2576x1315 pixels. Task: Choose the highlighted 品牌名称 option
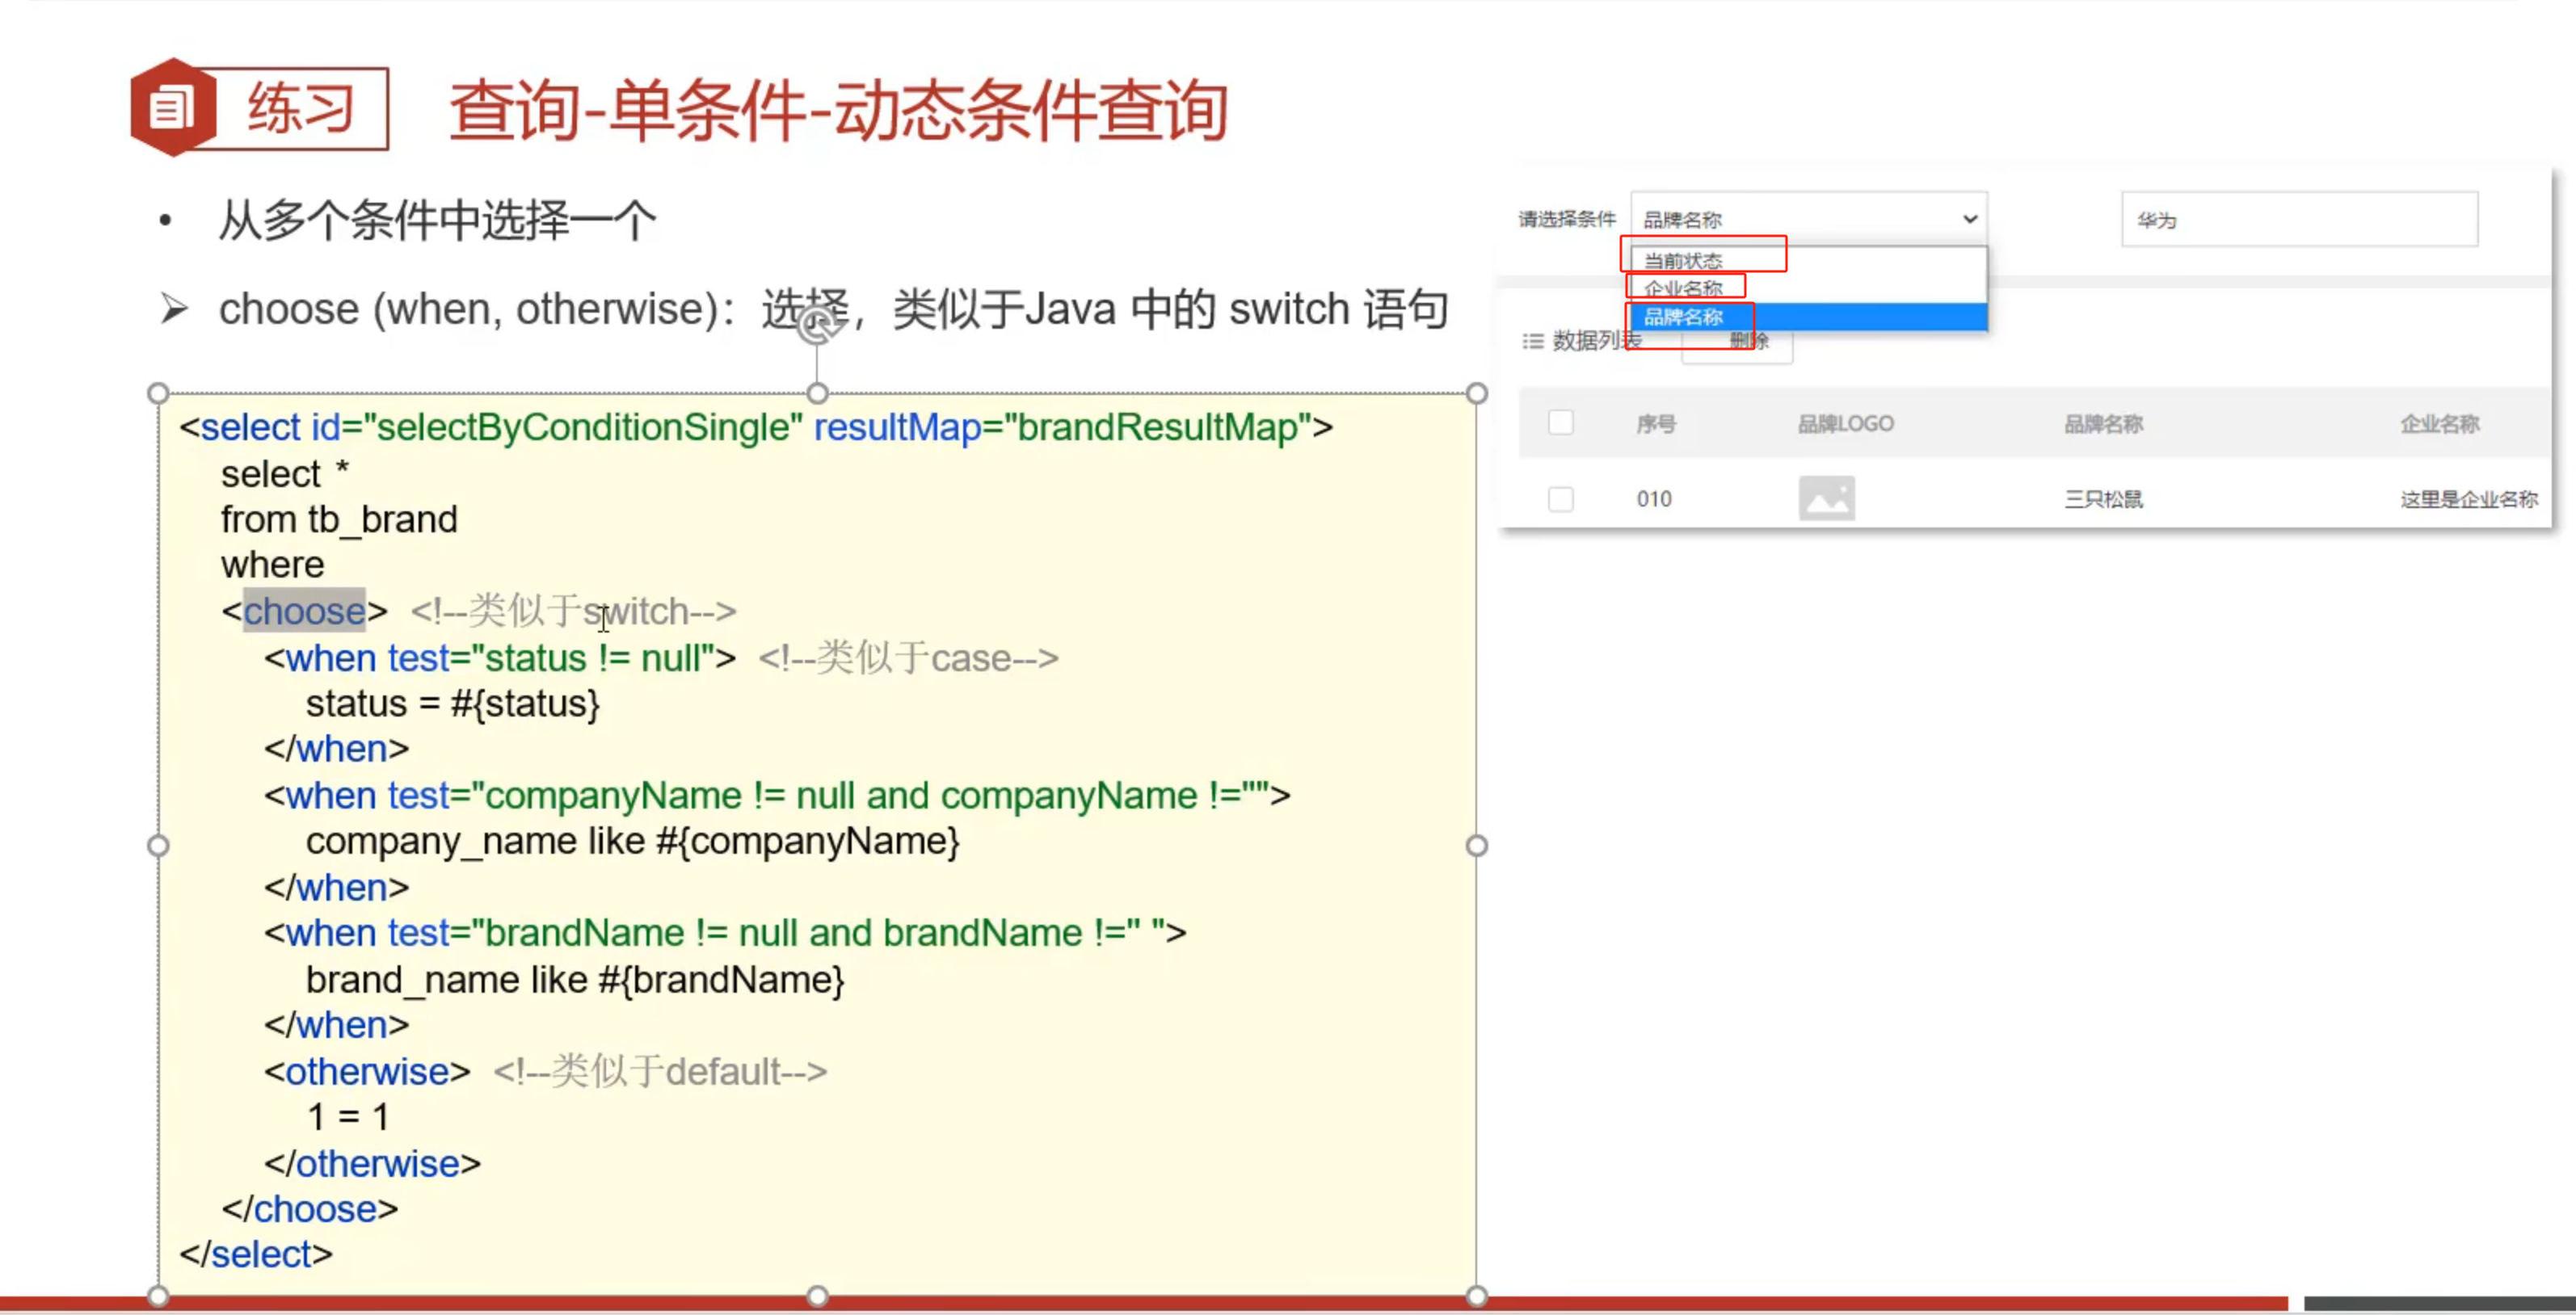tap(1808, 317)
